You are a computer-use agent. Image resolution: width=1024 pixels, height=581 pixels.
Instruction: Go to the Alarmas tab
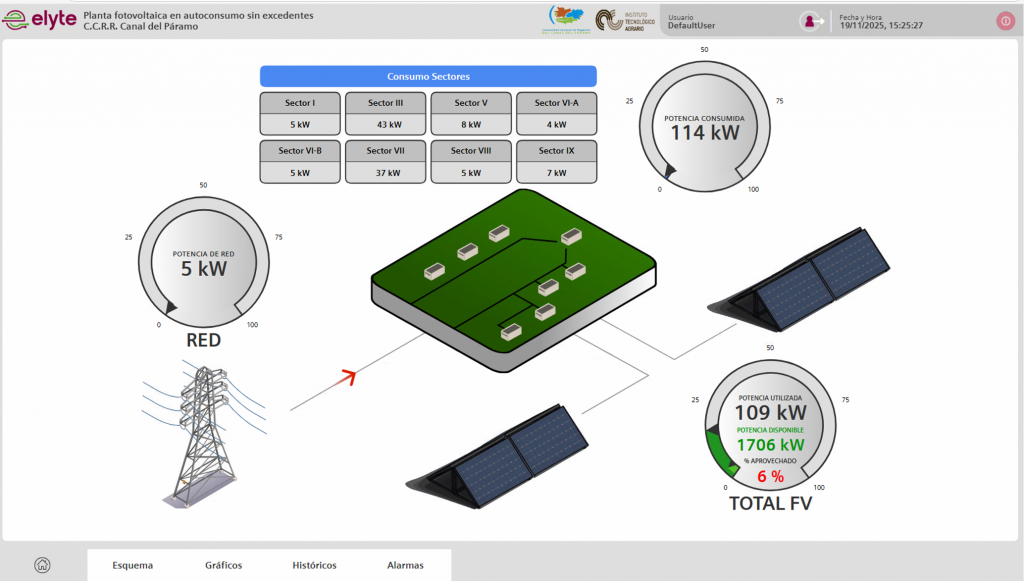(x=405, y=565)
